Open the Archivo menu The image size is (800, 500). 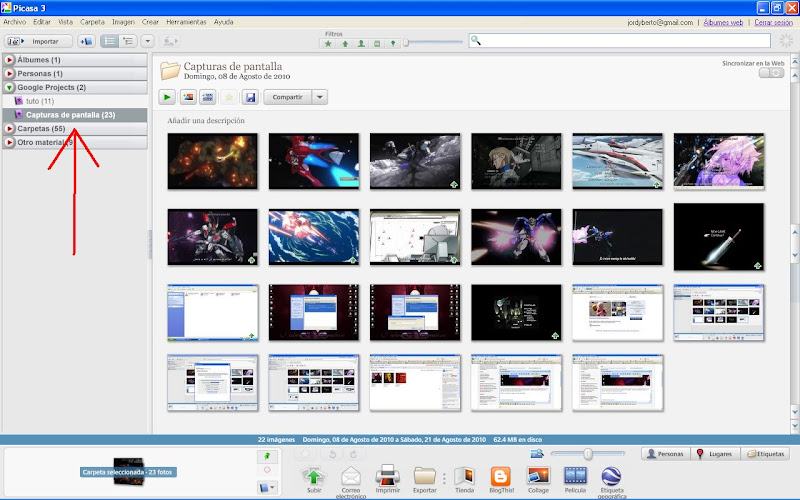click(x=15, y=22)
